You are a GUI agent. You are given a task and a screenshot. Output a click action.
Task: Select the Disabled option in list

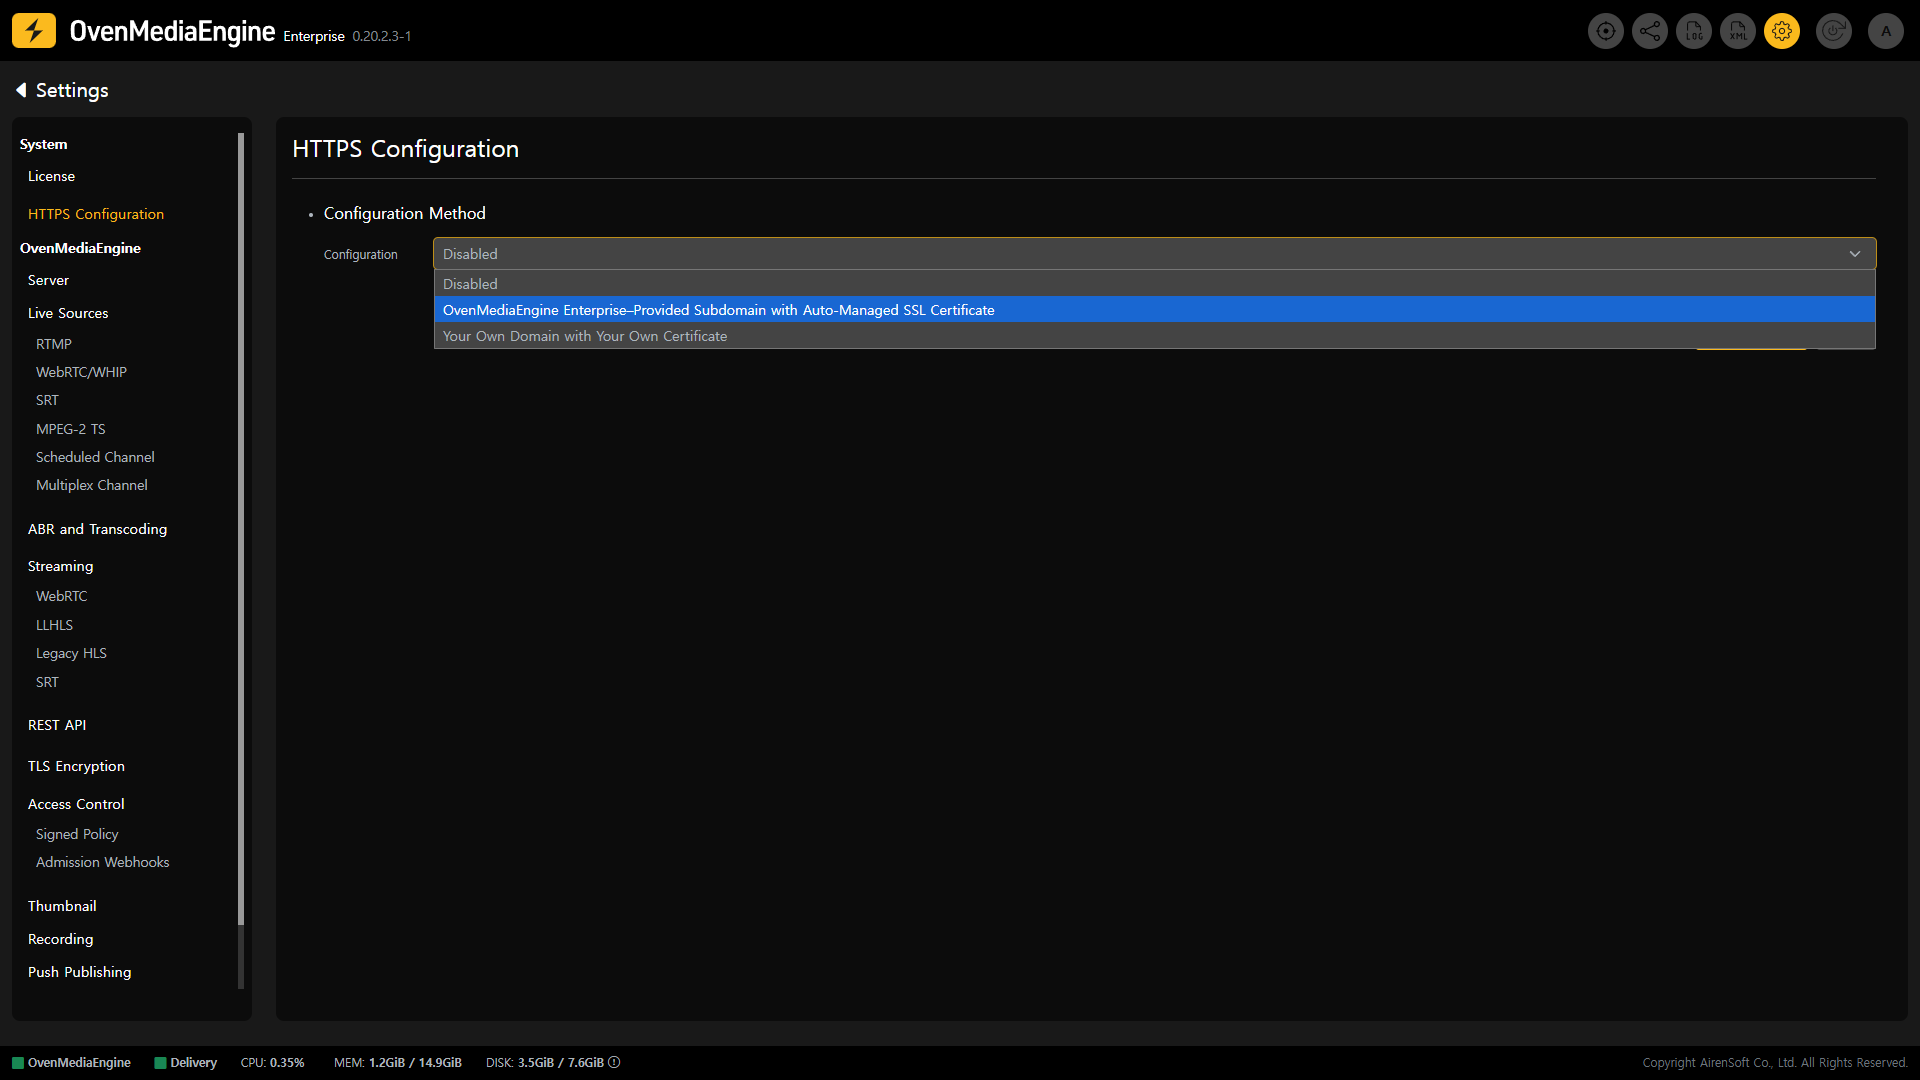[470, 284]
